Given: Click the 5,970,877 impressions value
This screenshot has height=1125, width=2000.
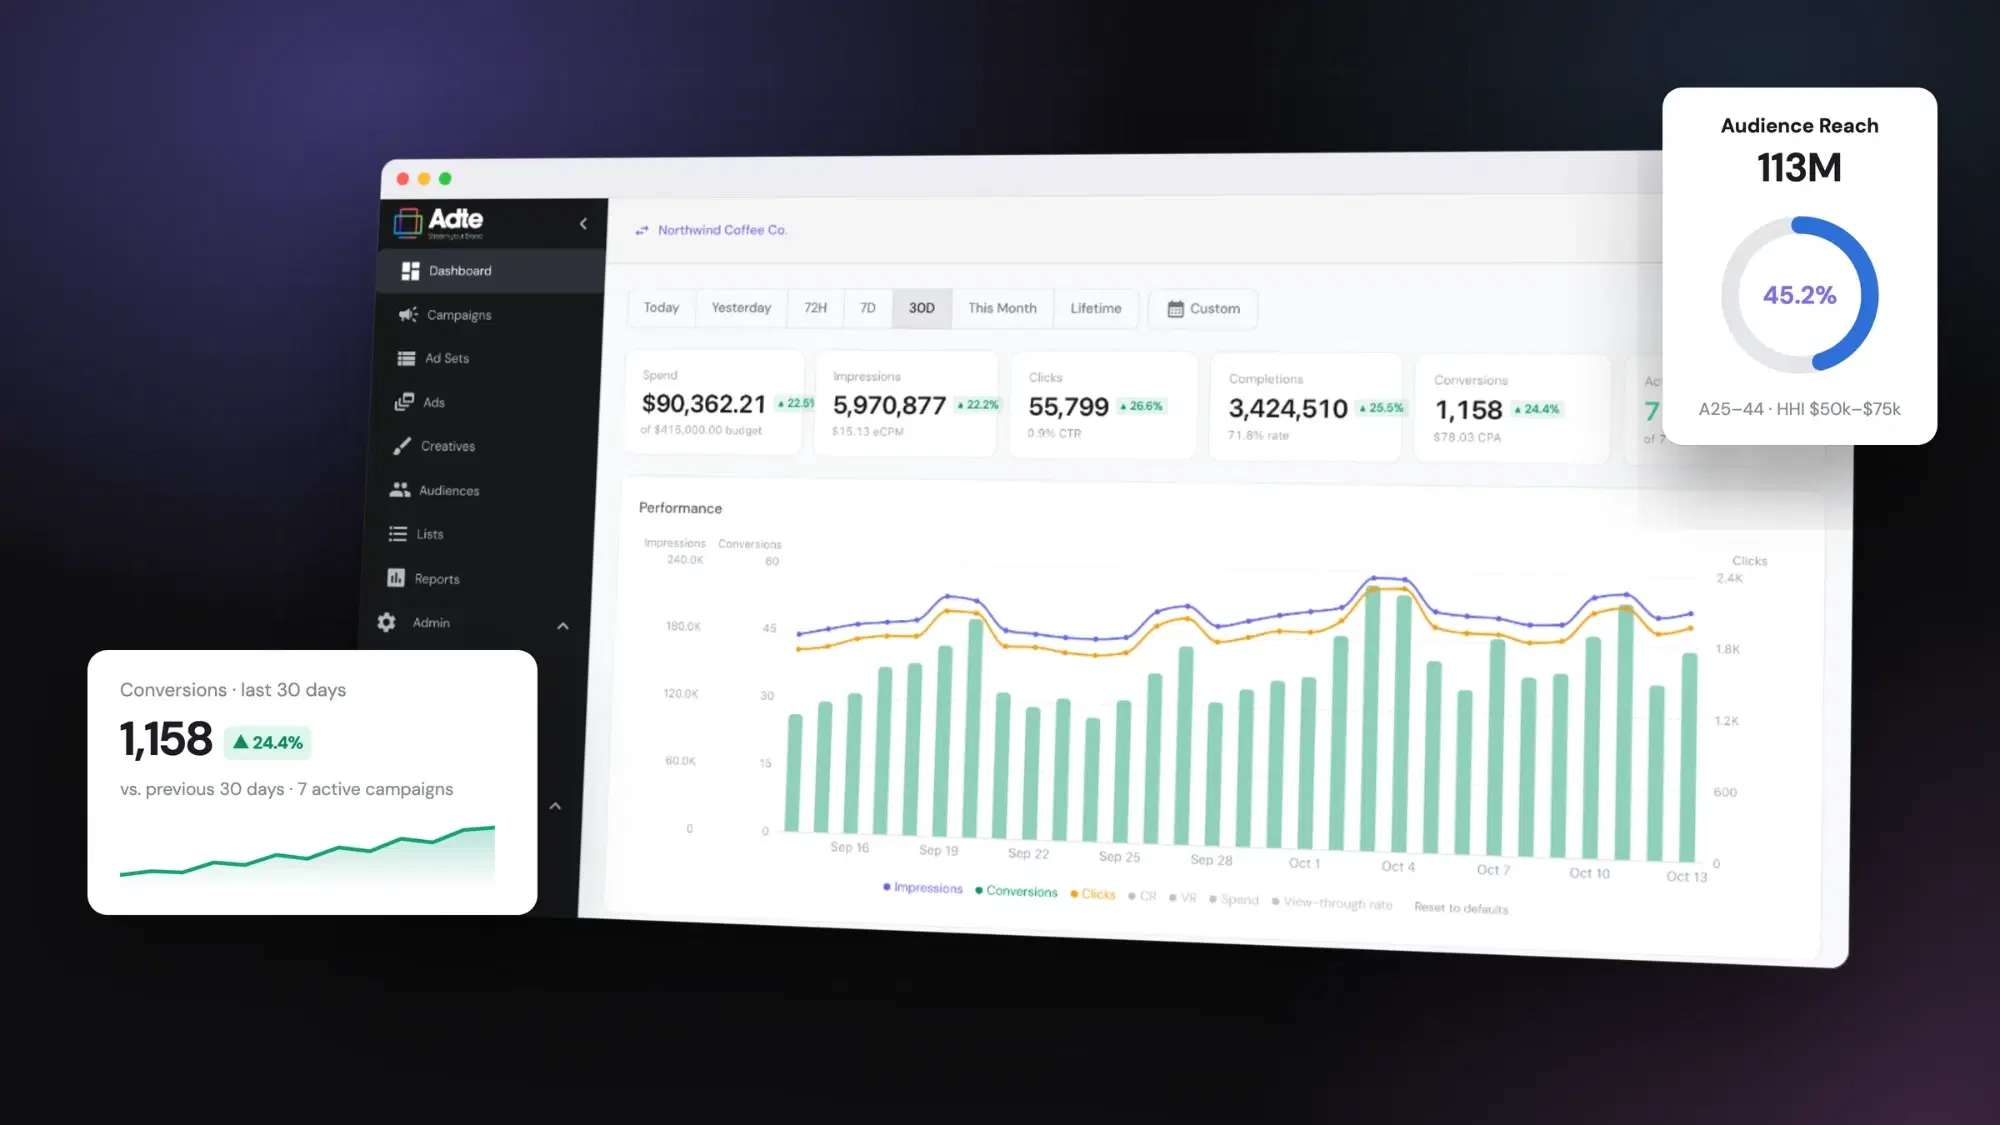Looking at the screenshot, I should pyautogui.click(x=889, y=405).
